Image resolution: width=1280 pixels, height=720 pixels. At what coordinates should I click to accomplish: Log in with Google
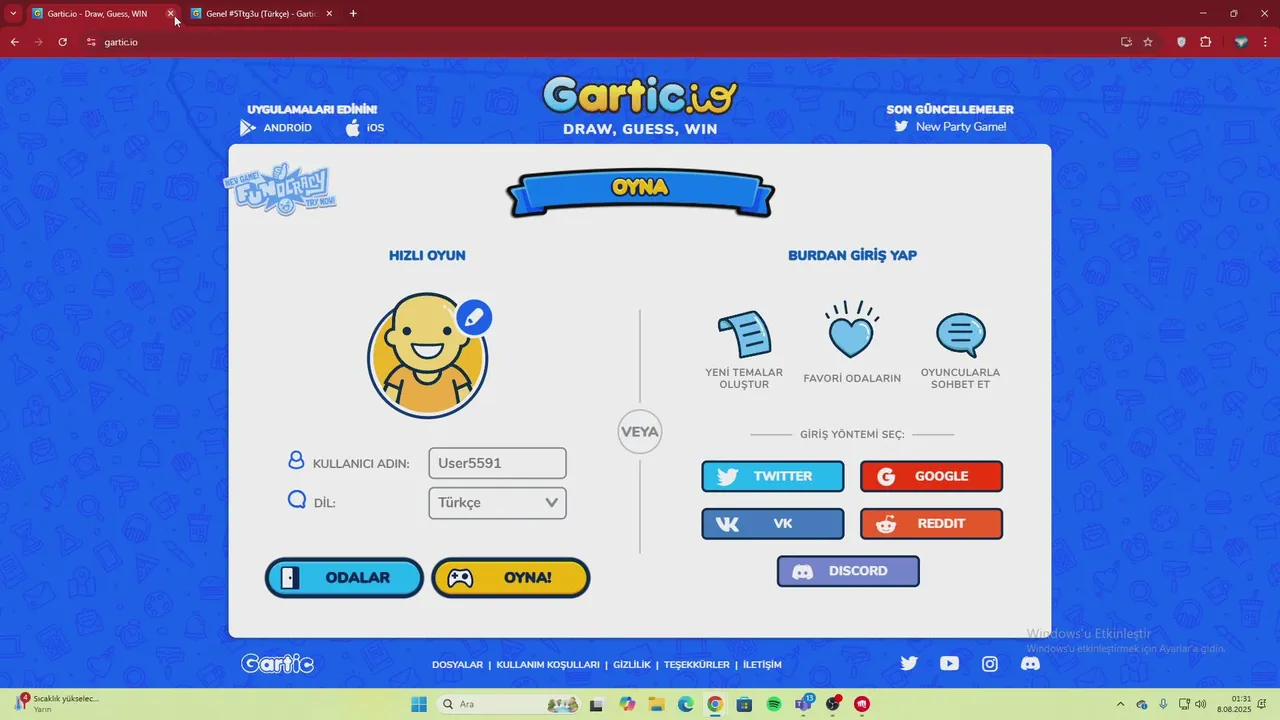(931, 476)
